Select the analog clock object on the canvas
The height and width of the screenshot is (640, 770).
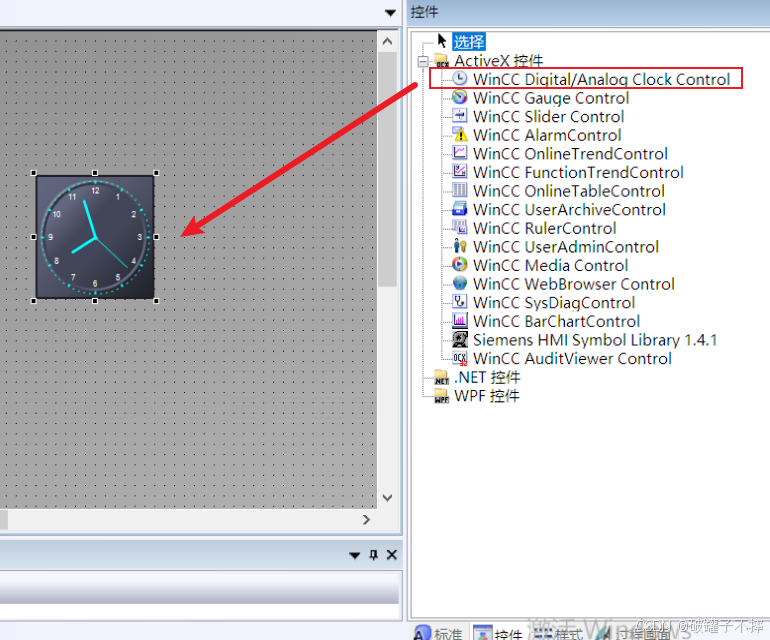pos(95,237)
